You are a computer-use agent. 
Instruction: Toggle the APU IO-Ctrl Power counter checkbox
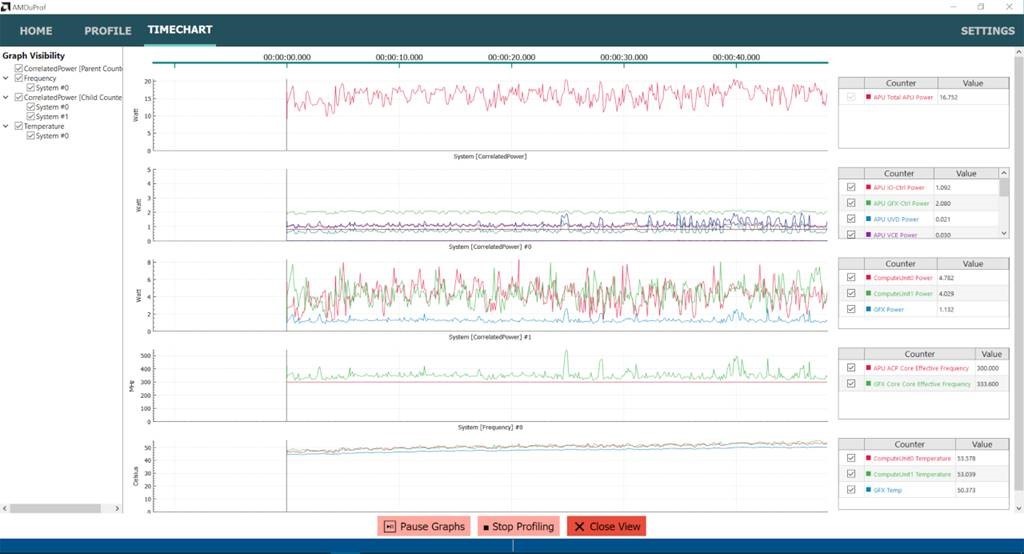[x=851, y=187]
